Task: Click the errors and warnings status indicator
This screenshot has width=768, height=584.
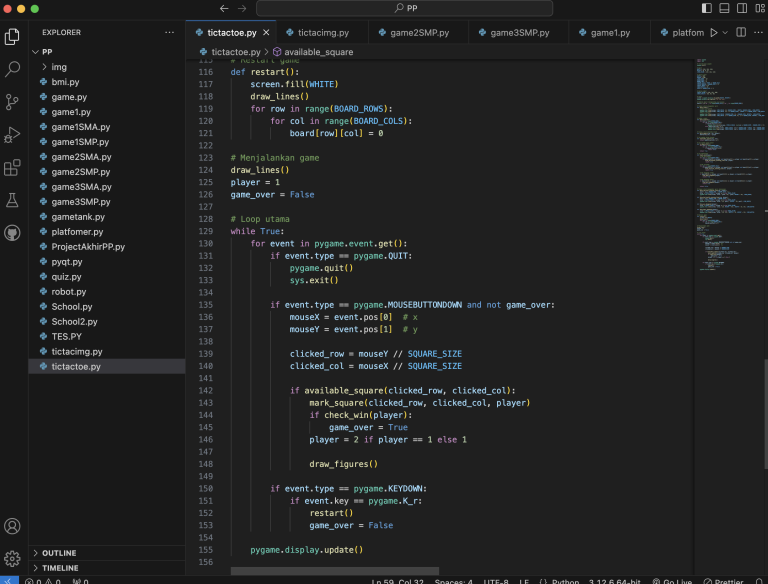Action: 43,582
